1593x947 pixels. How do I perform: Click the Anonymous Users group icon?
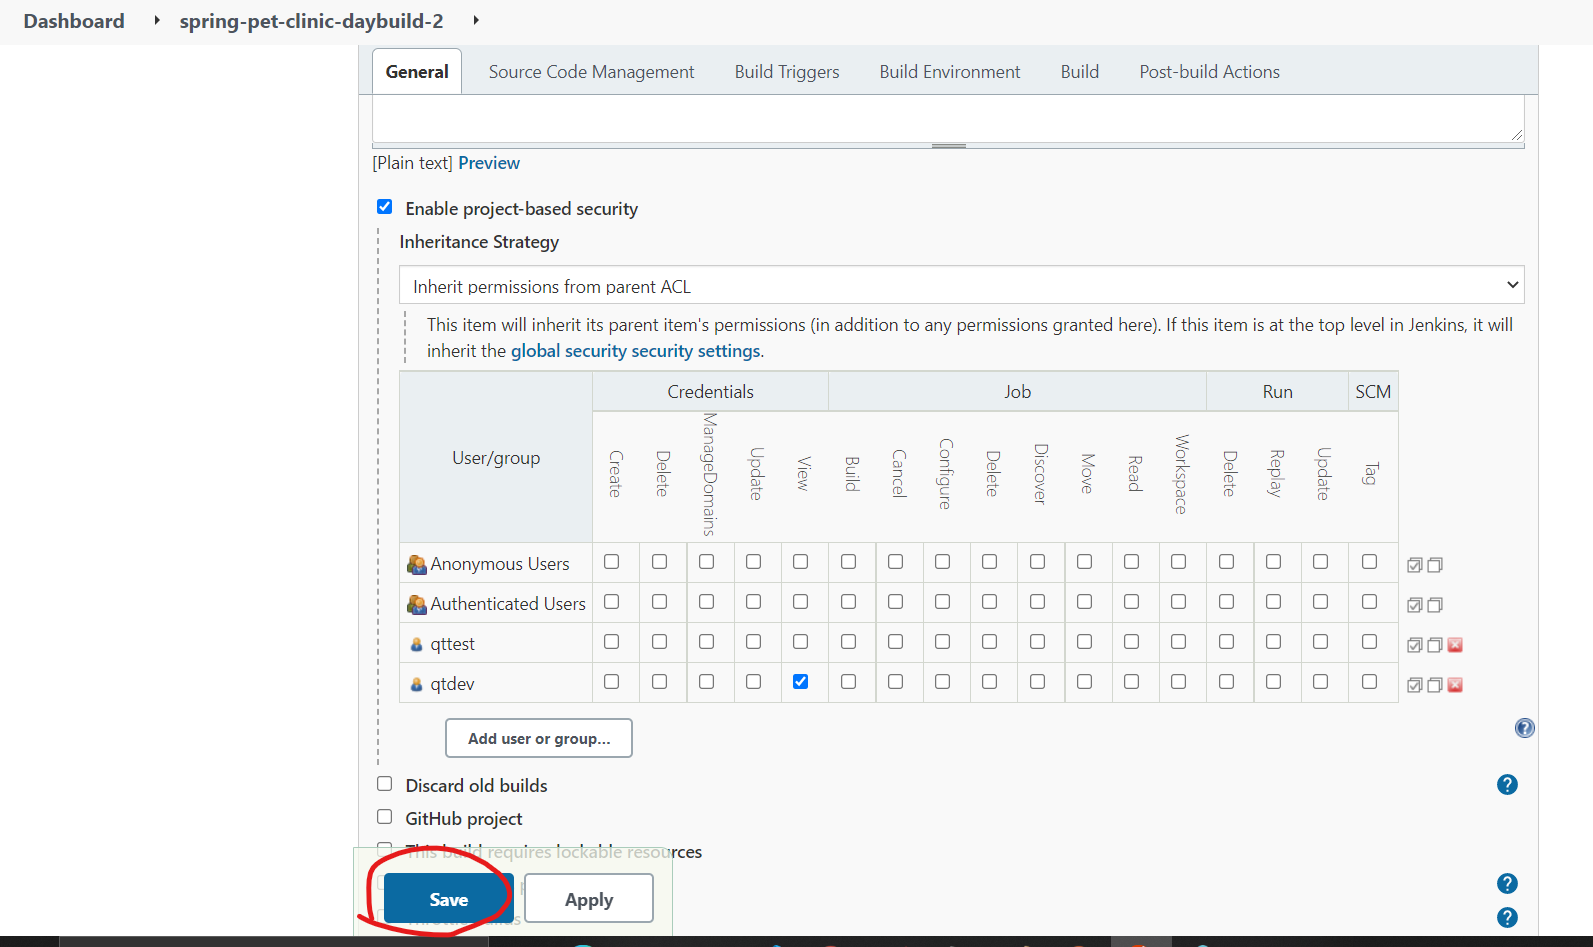pyautogui.click(x=417, y=564)
